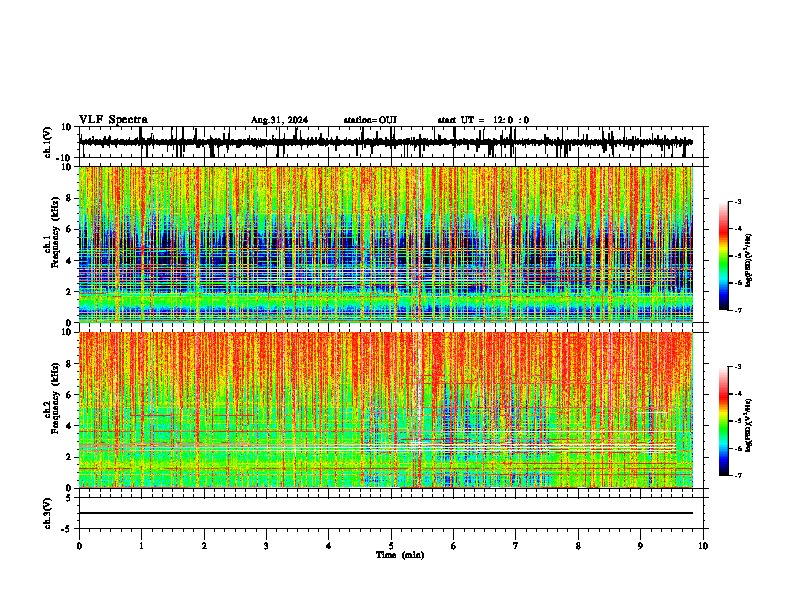792x612 pixels.
Task: Click the time axis tick label "1"
Action: [x=141, y=546]
